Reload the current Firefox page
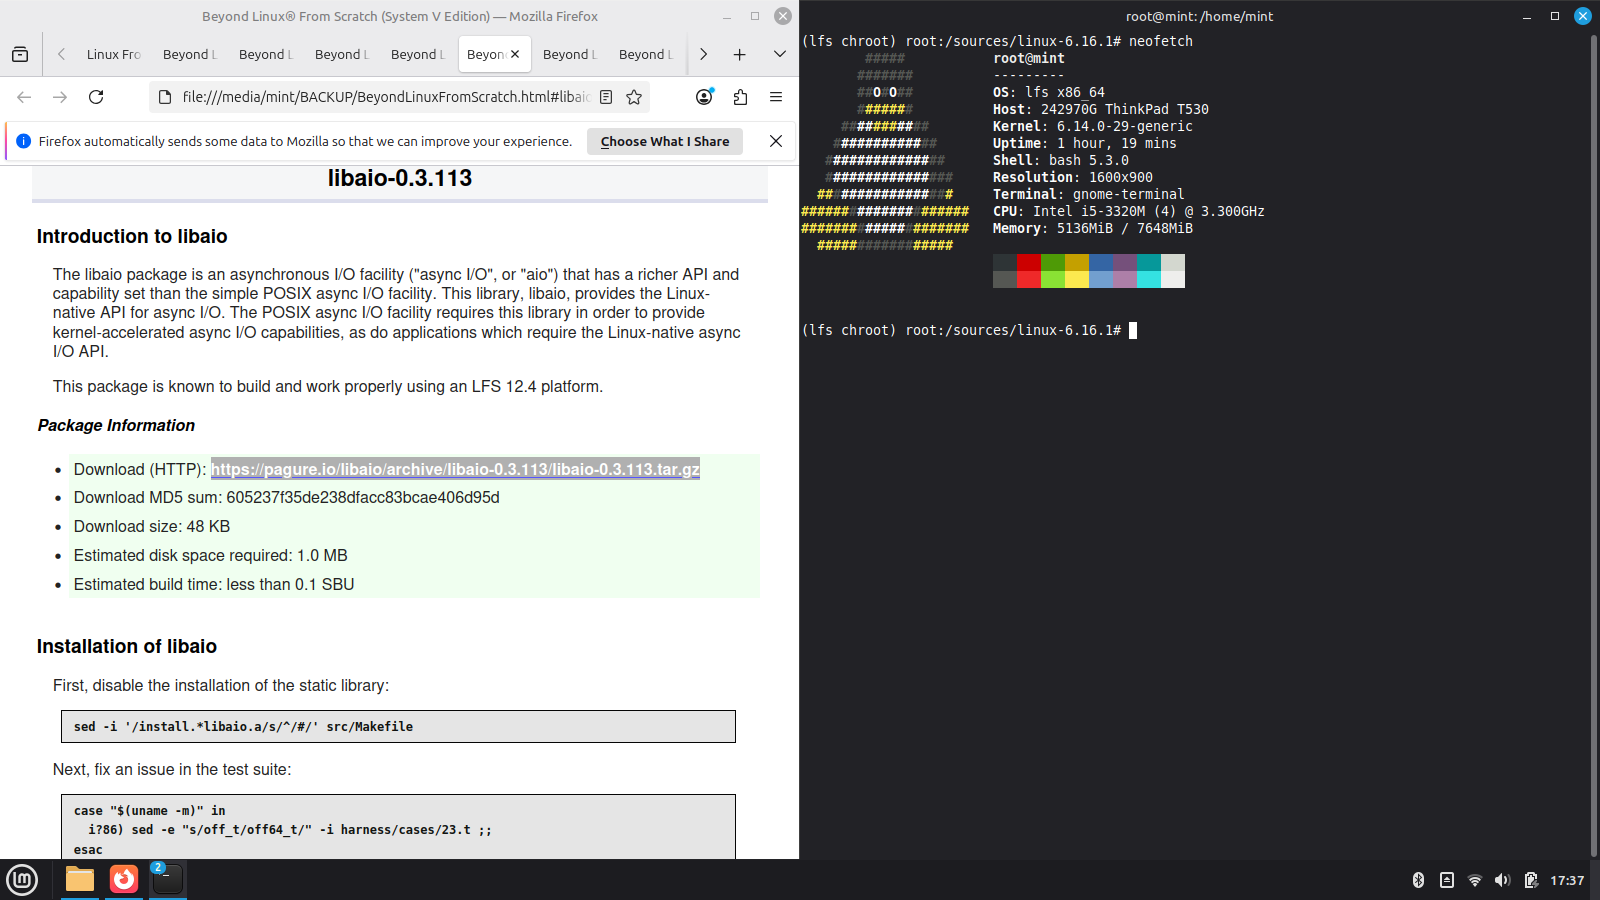Screen dimensions: 1600x900 pyautogui.click(x=96, y=97)
